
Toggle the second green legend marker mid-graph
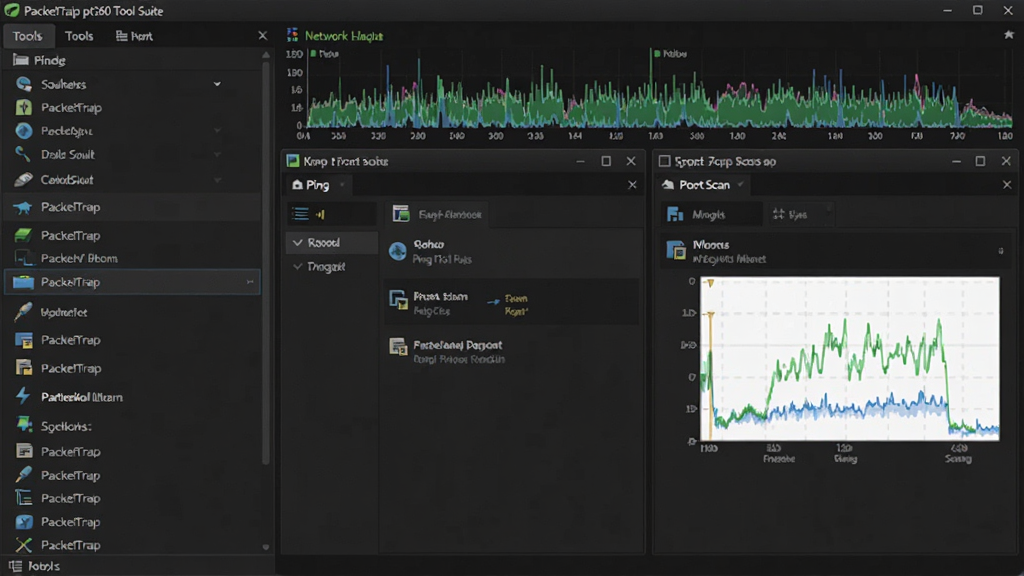coord(657,54)
